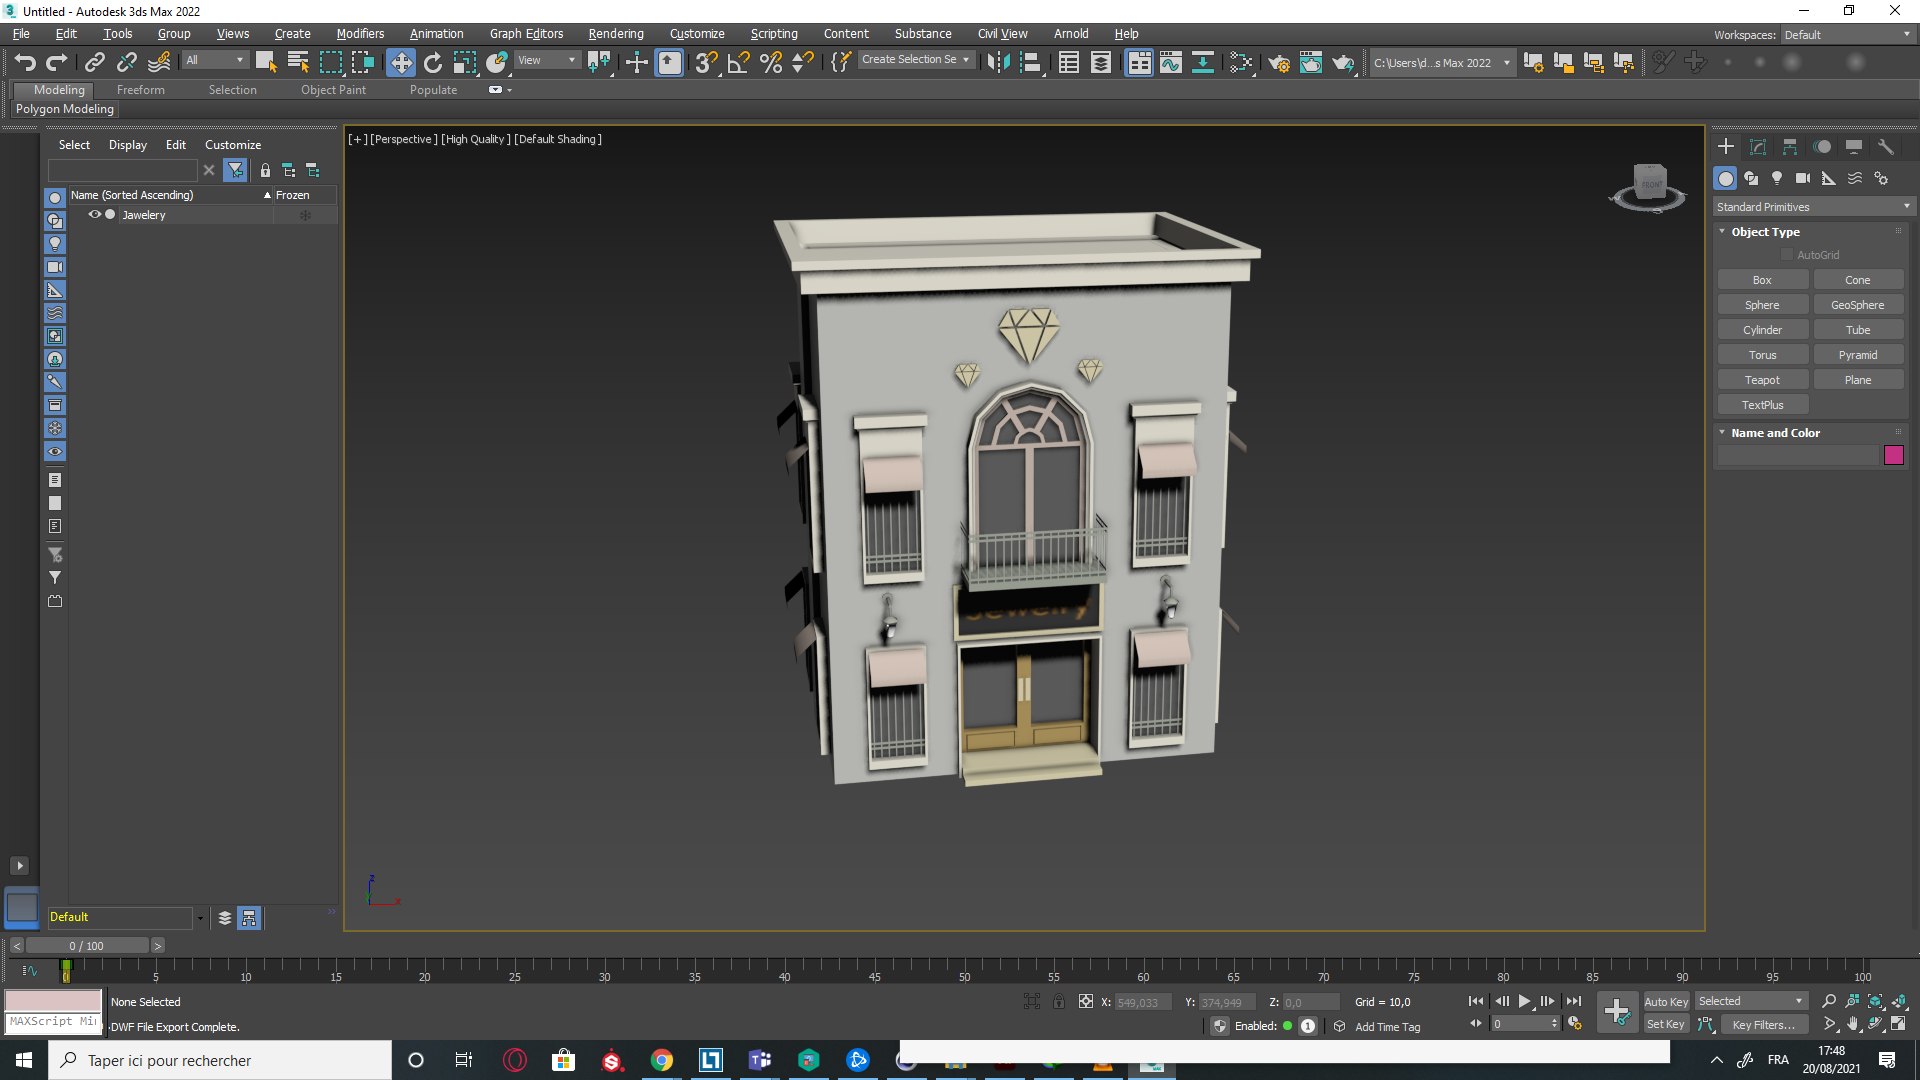The height and width of the screenshot is (1080, 1920).
Task: Click the pink object color swatch
Action: 1894,455
